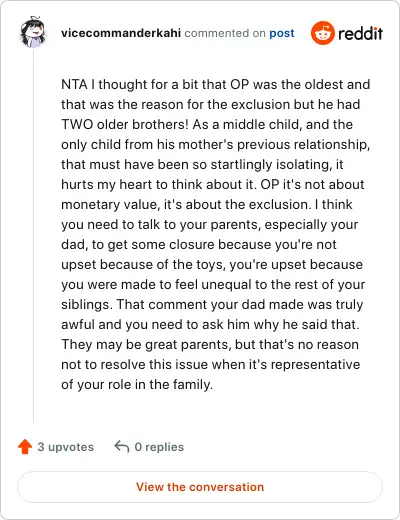Viewport: 400px width, 520px height.
Task: Select the '3 upvotes' count text
Action: coord(66,447)
